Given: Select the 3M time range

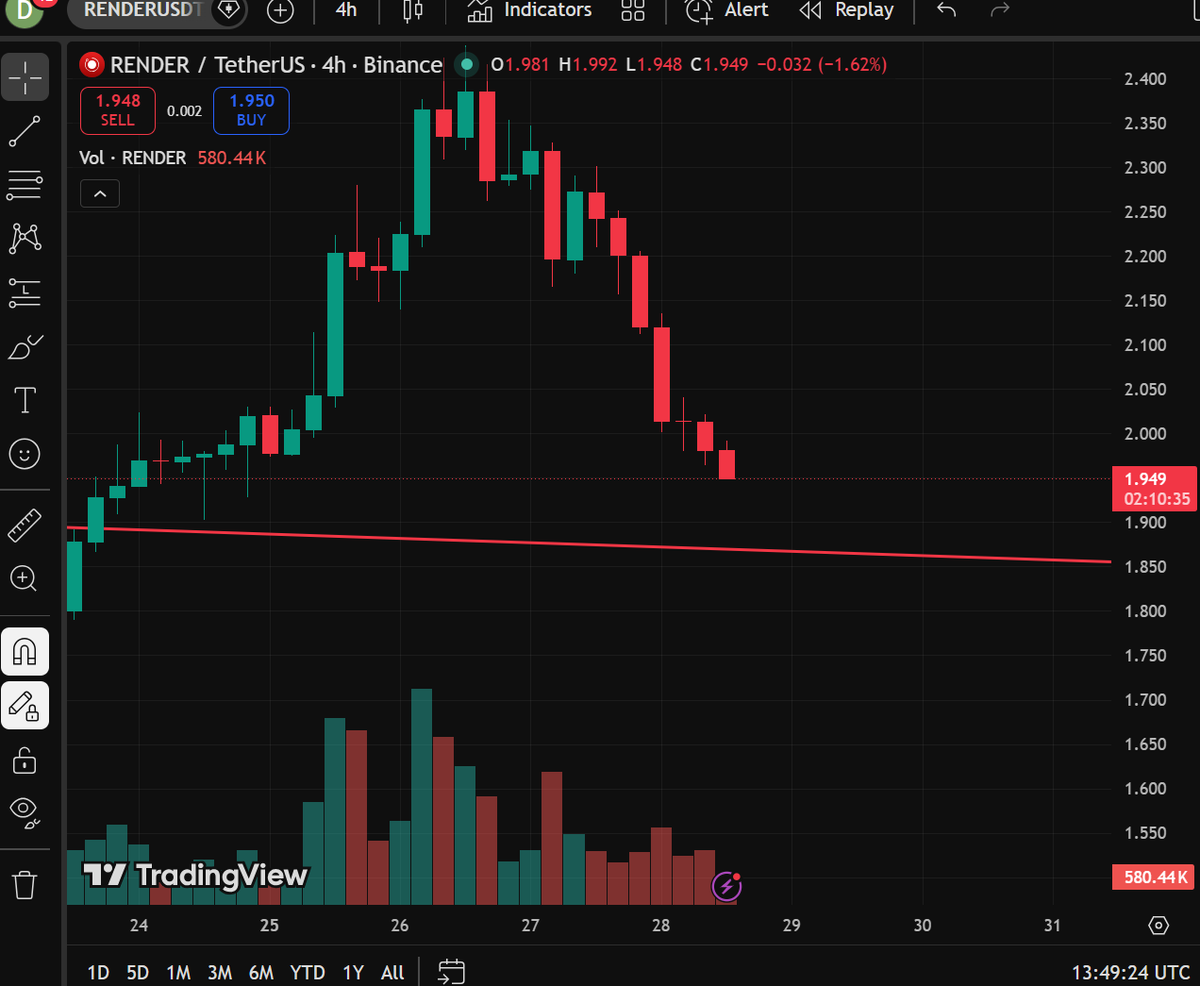Looking at the screenshot, I should click(220, 972).
